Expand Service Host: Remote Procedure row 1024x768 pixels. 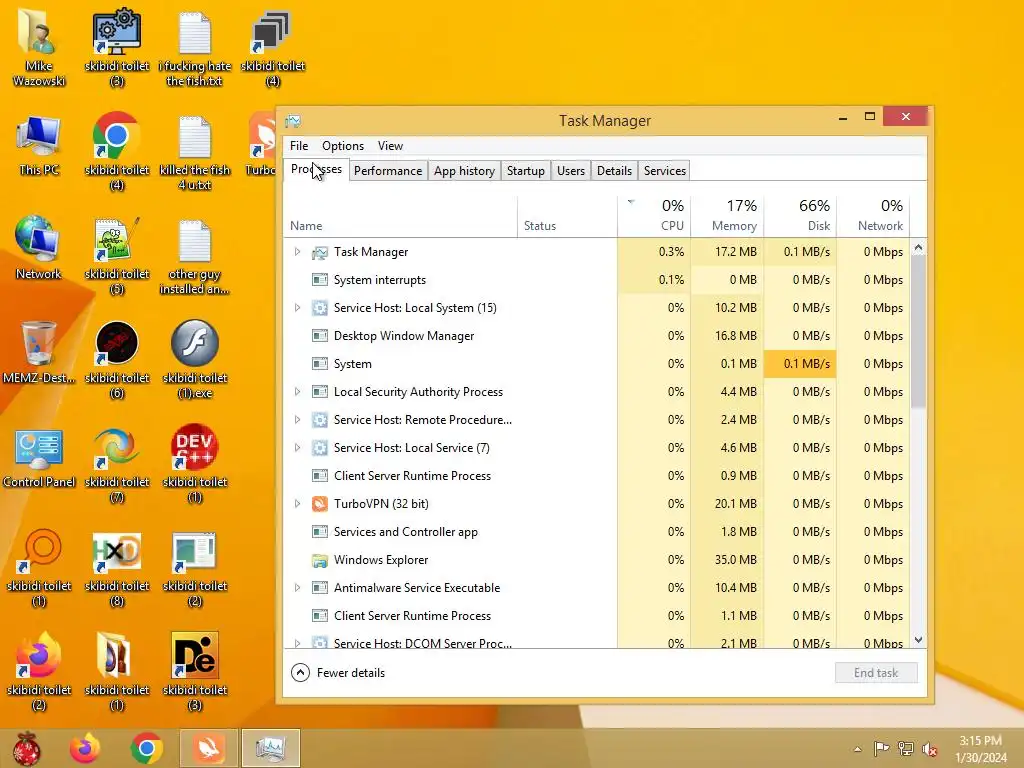(x=297, y=419)
